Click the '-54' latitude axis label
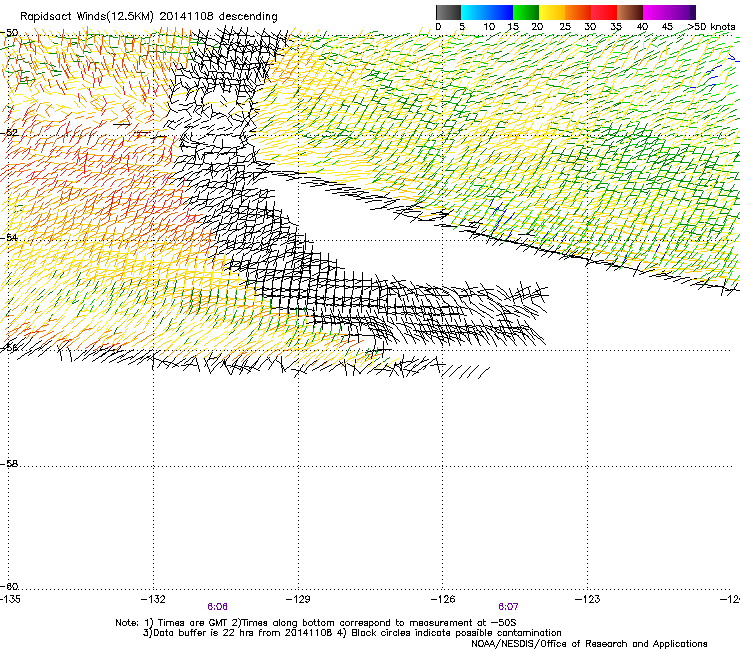This screenshot has height=650, width=740. click(9, 237)
